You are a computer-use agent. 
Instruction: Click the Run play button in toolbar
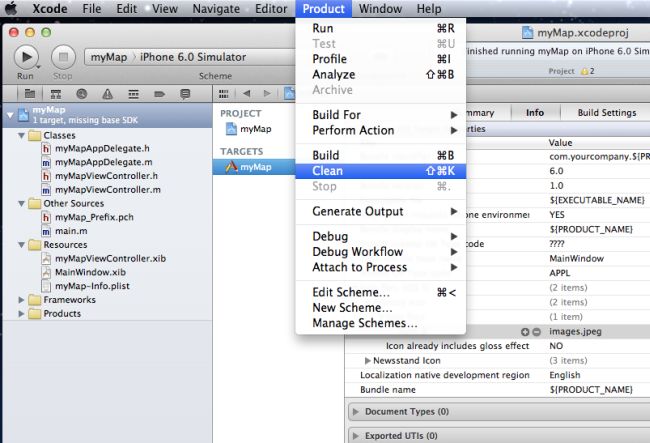click(x=26, y=57)
